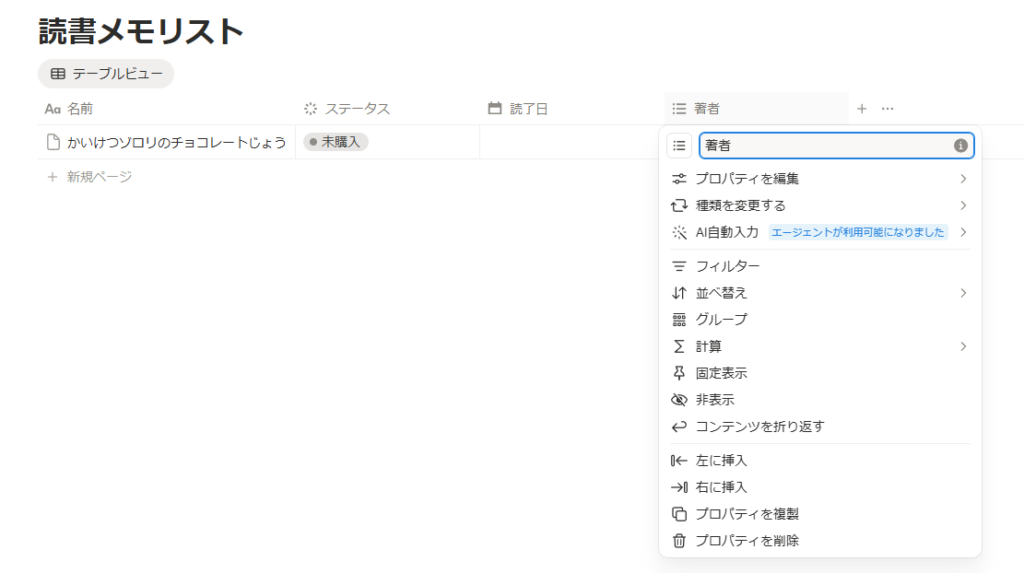This screenshot has width=1024, height=573.
Task: Click 新規ページ to add a row
Action: pos(99,176)
